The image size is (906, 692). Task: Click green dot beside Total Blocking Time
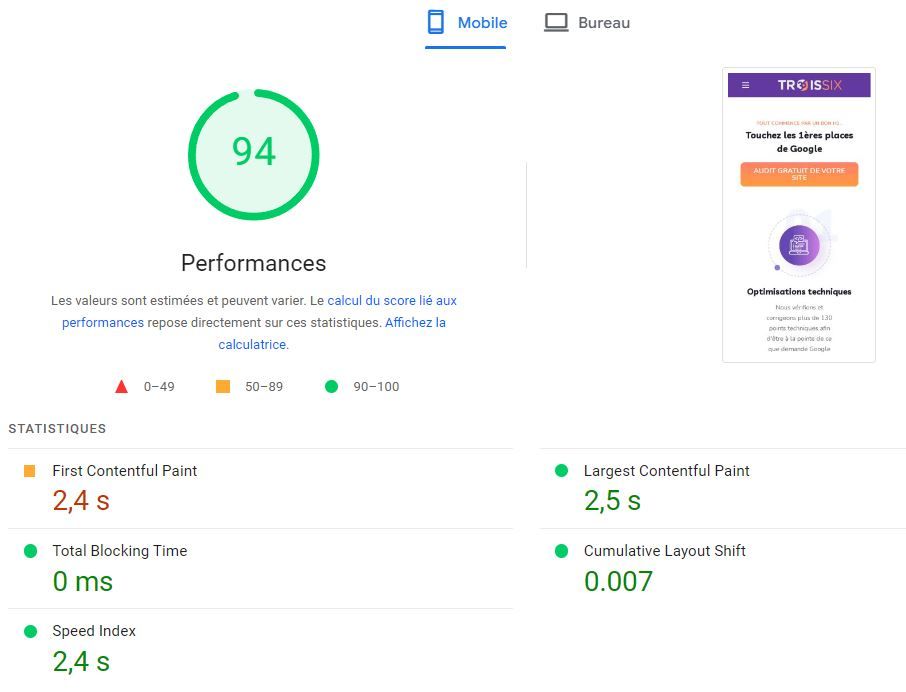tap(30, 551)
